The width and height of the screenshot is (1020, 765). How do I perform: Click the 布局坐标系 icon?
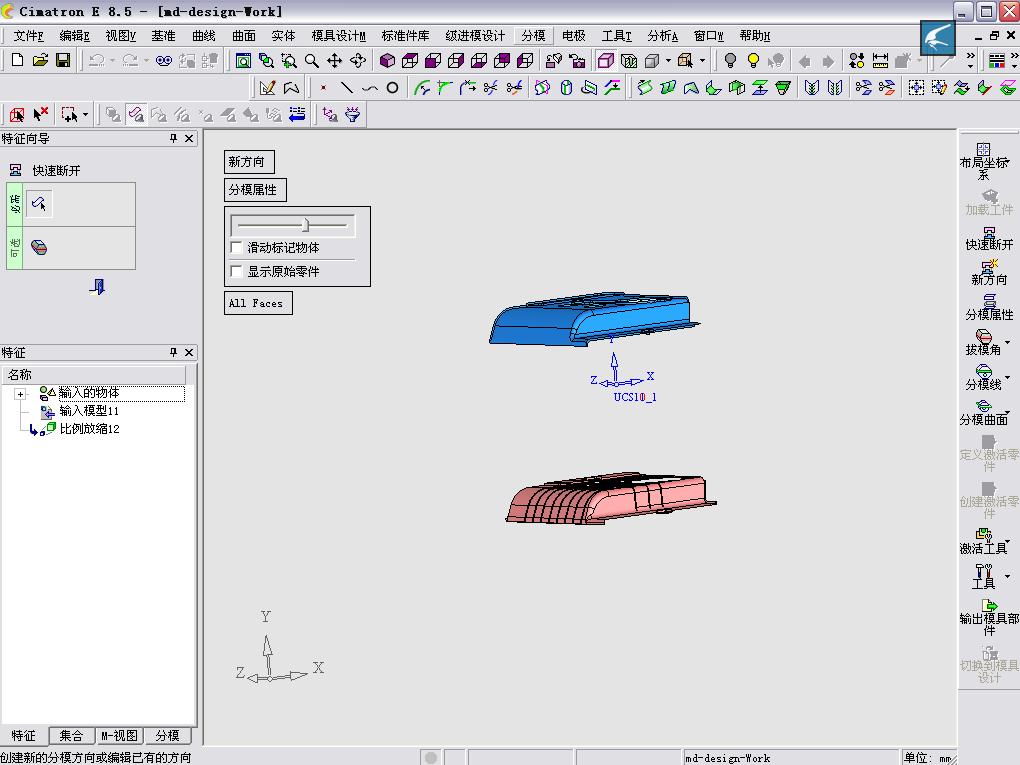coord(984,150)
